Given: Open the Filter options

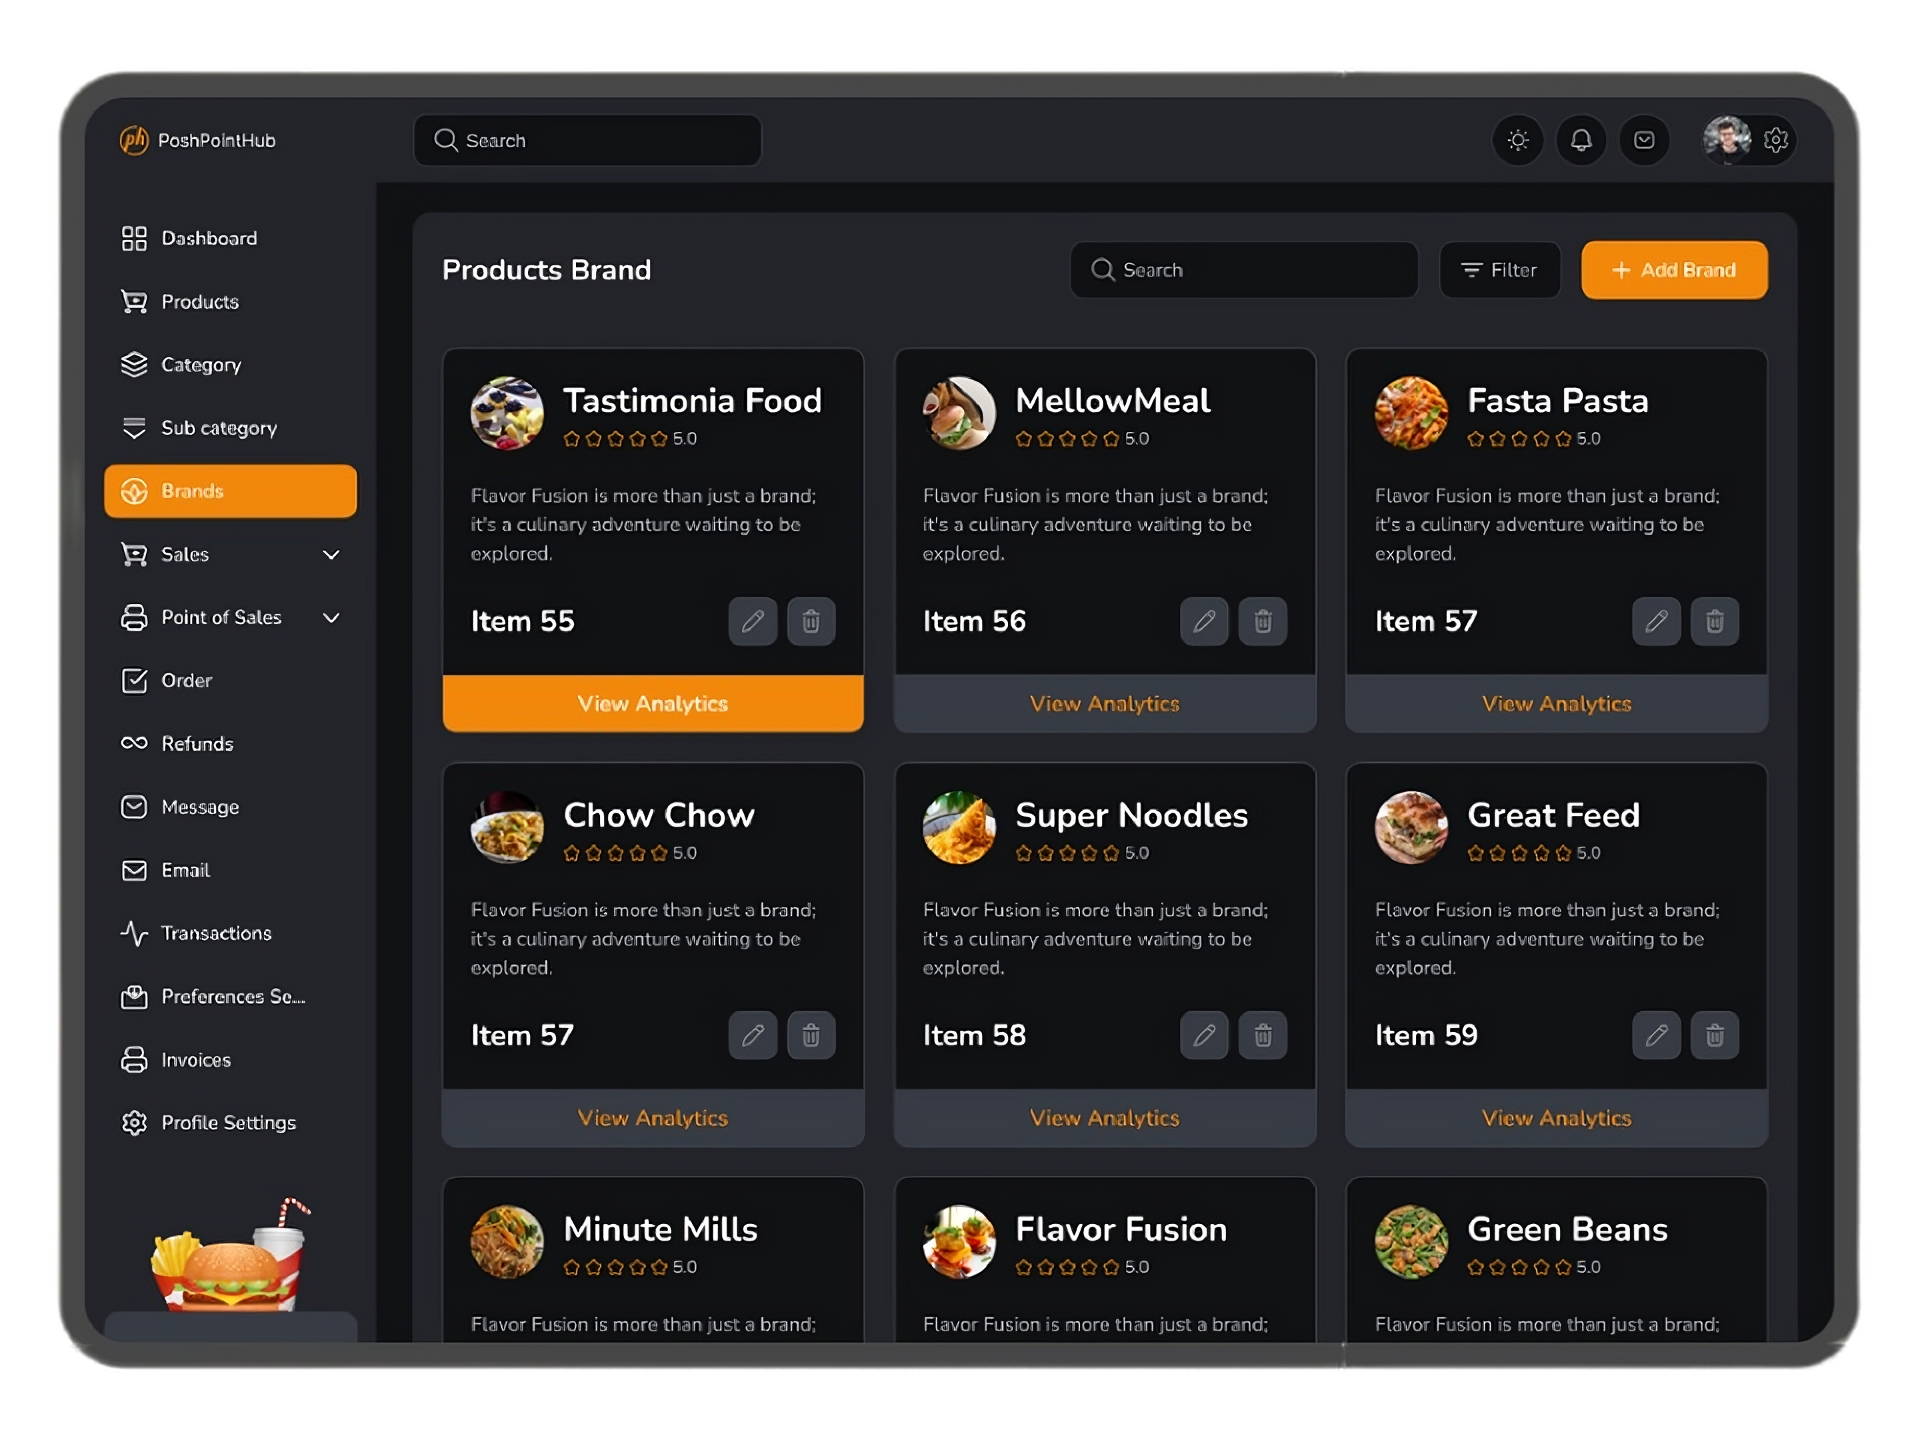Looking at the screenshot, I should [x=1499, y=270].
